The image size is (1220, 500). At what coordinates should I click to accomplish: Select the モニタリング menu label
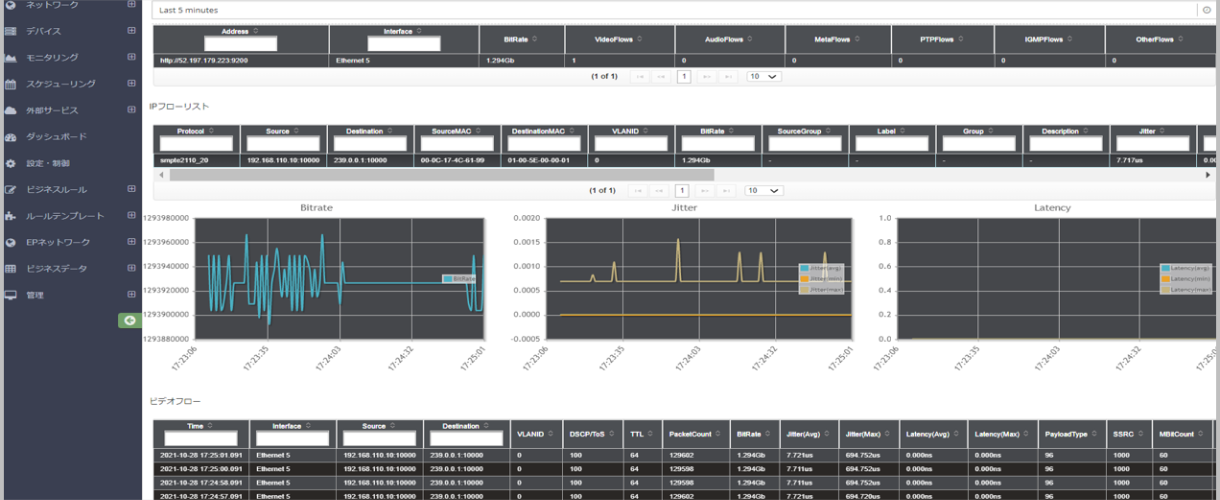pyautogui.click(x=52, y=58)
